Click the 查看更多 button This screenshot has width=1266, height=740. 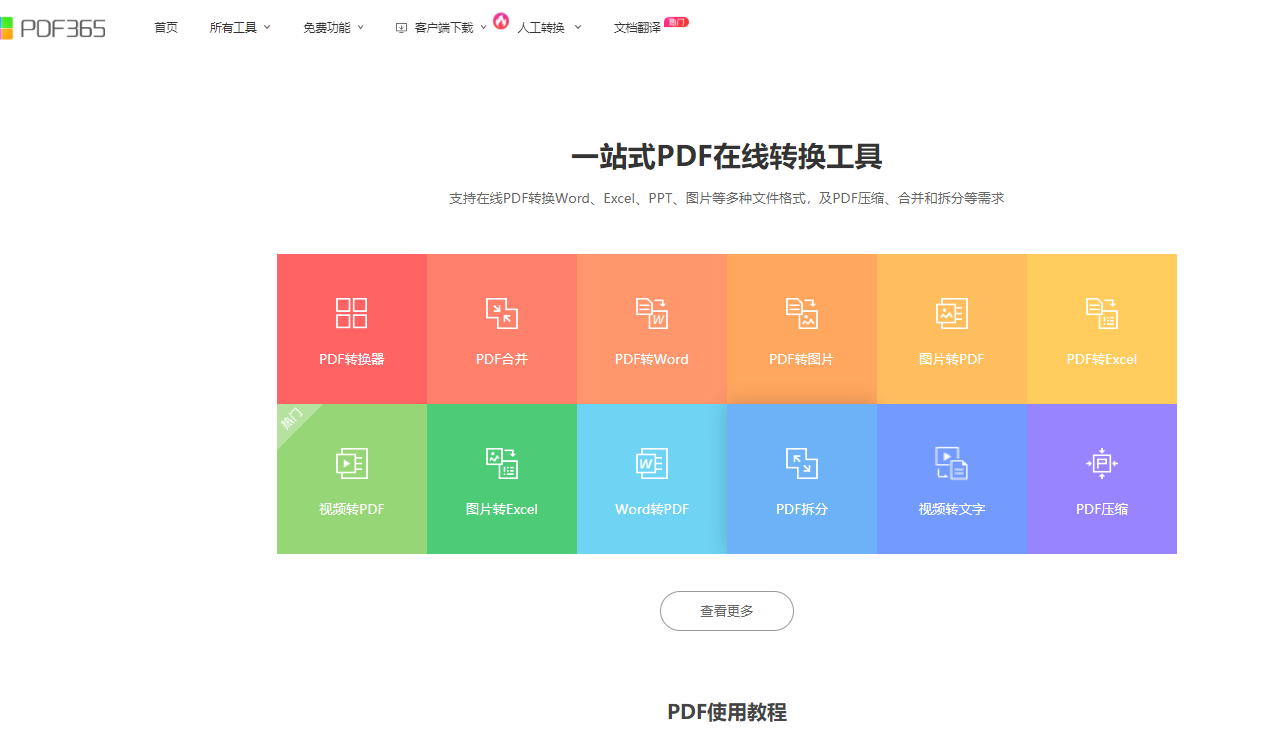click(727, 611)
